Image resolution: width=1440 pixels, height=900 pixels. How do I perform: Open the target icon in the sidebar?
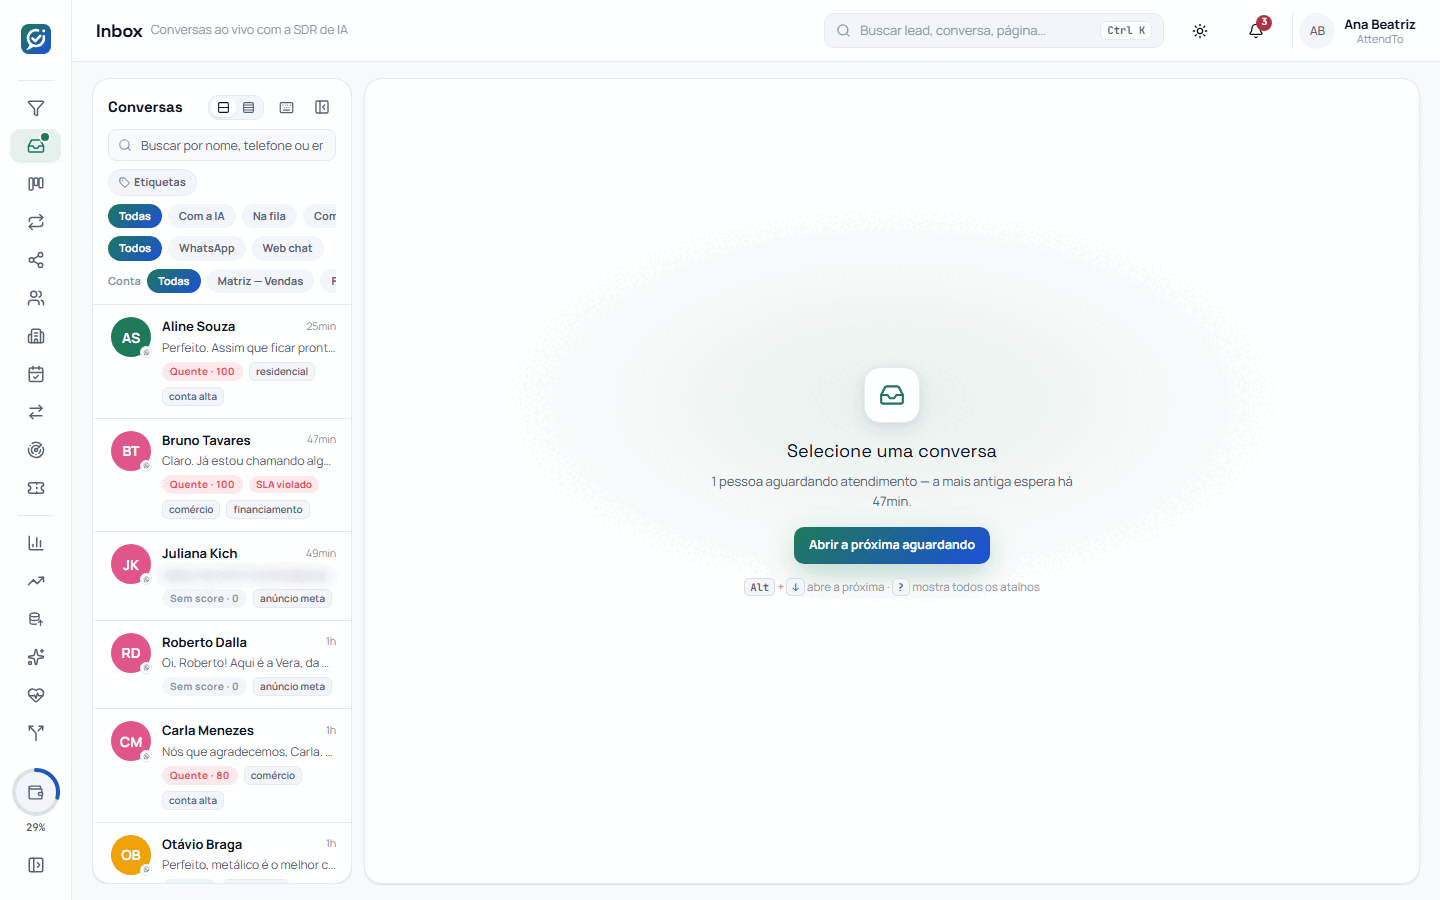pyautogui.click(x=36, y=450)
